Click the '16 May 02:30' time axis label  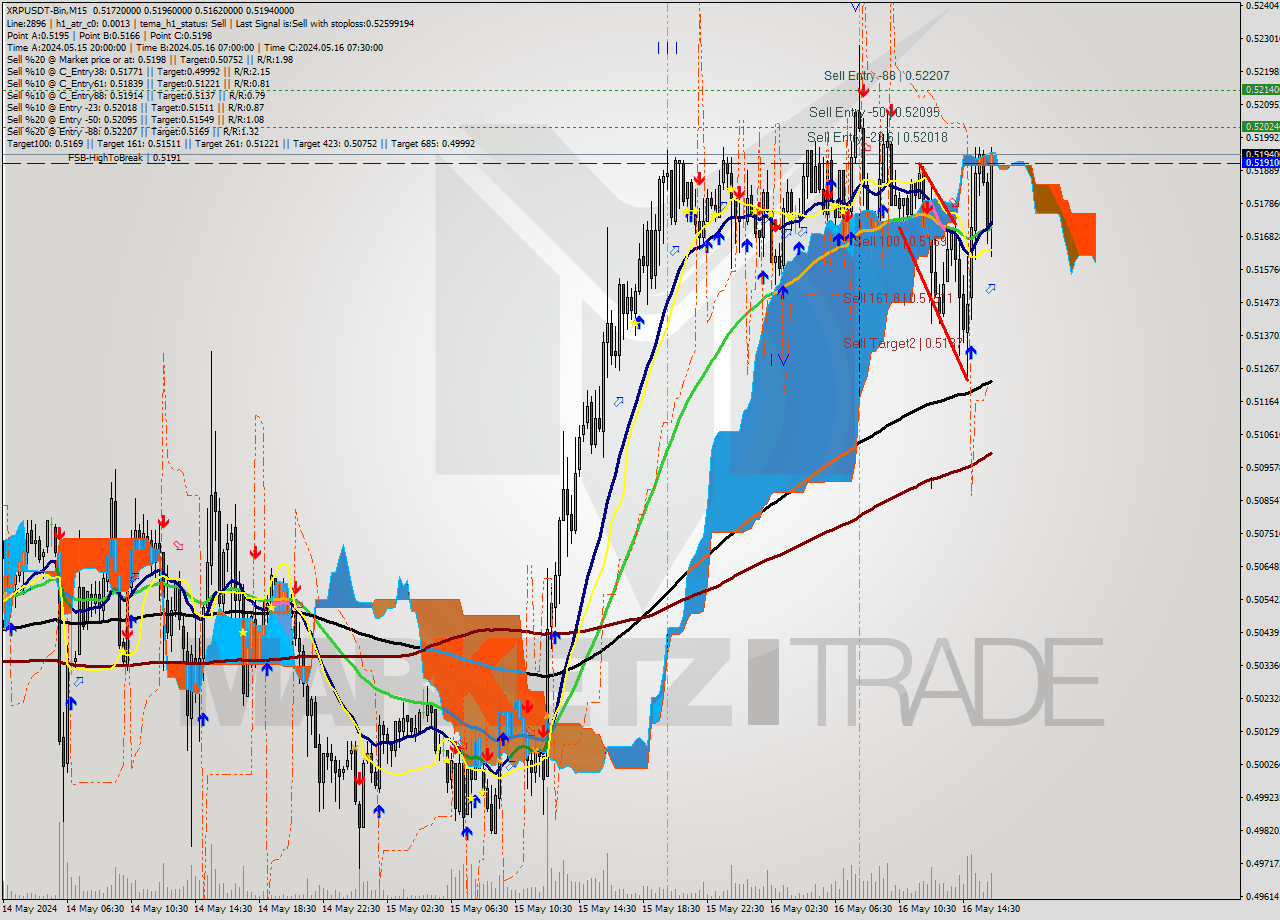coord(799,909)
